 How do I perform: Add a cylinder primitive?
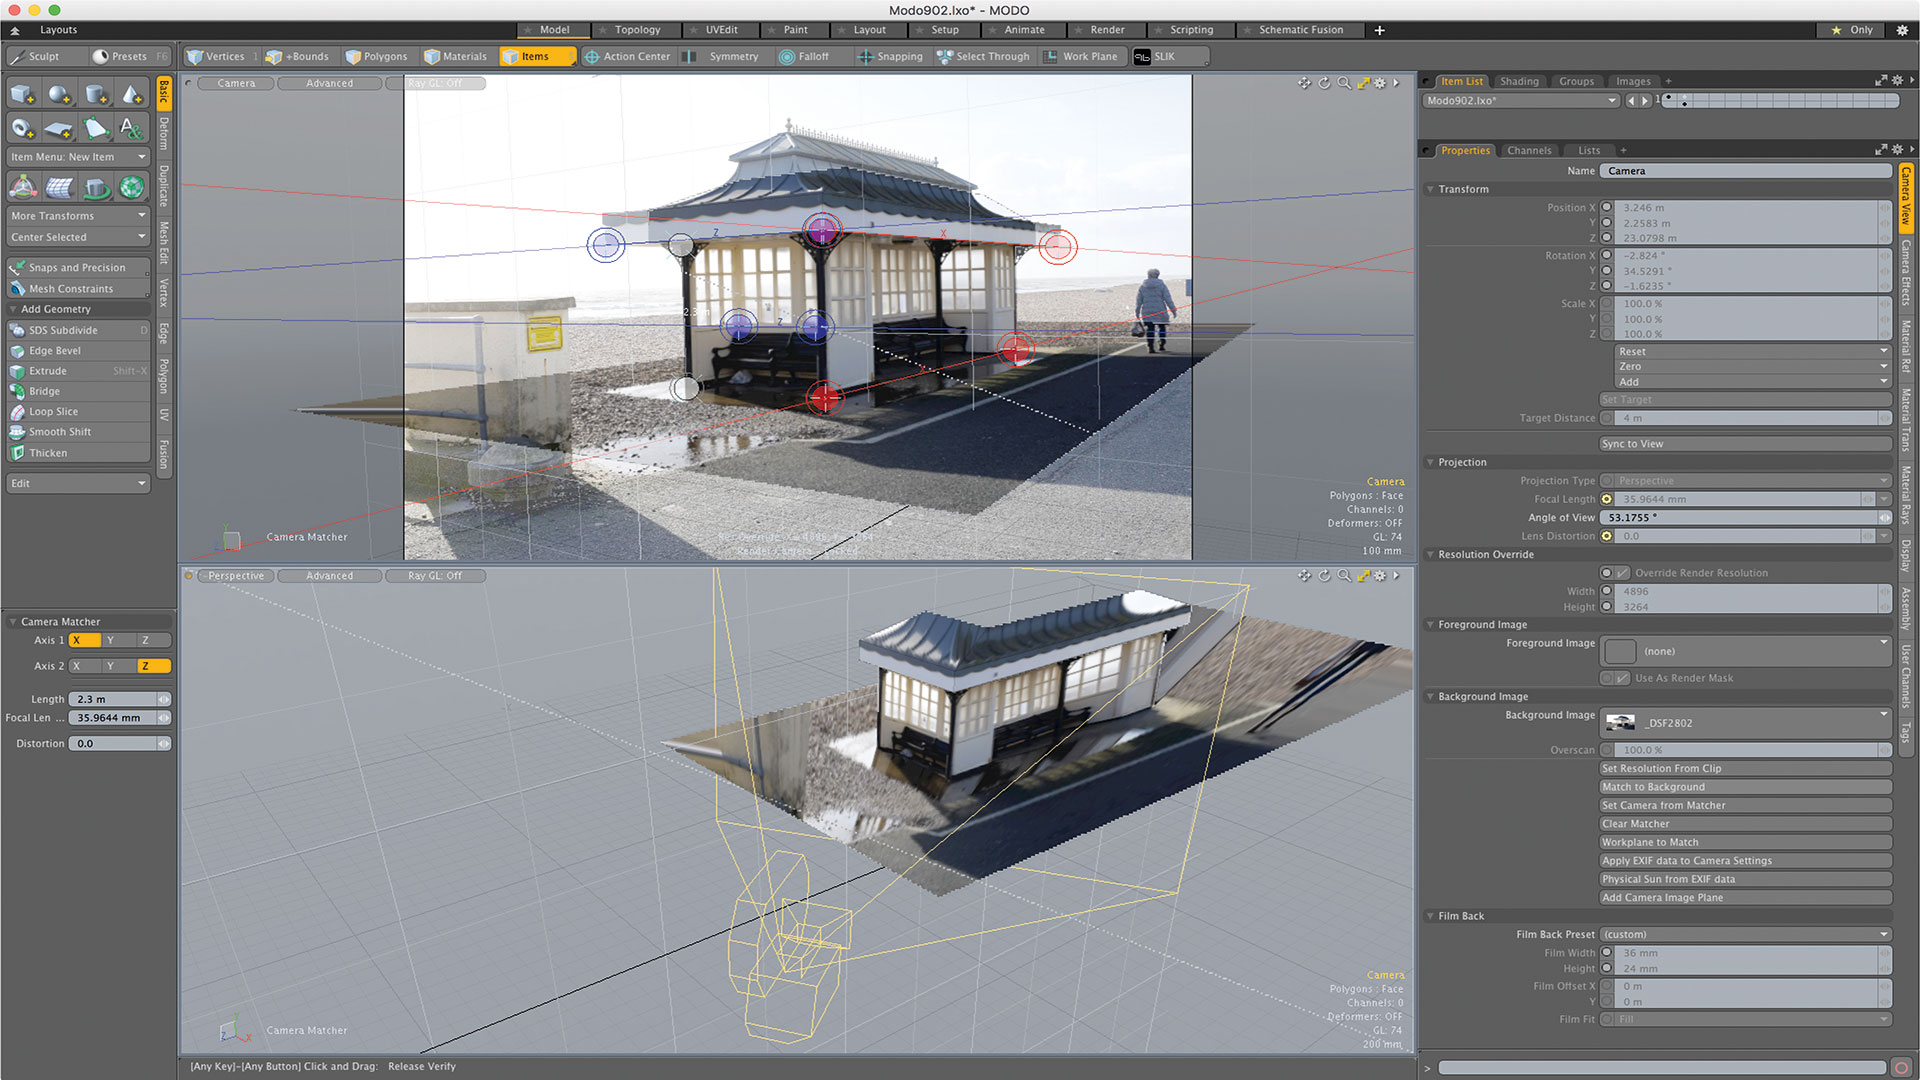(x=96, y=94)
